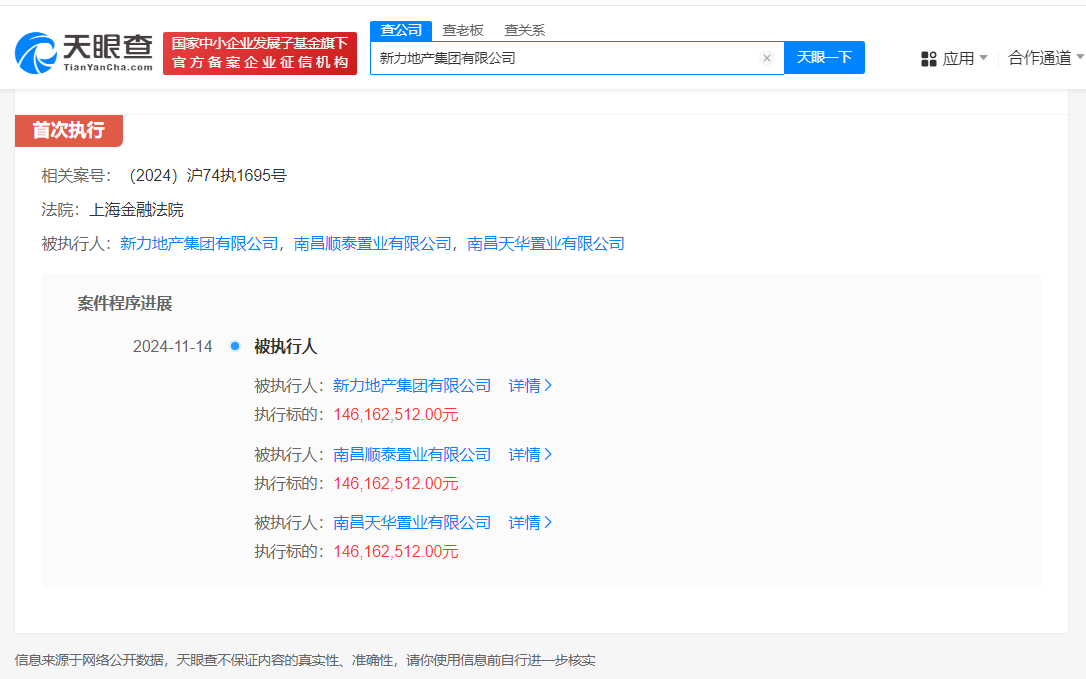Image resolution: width=1086 pixels, height=679 pixels.
Task: Click the 天眼一下 search button
Action: pos(824,58)
